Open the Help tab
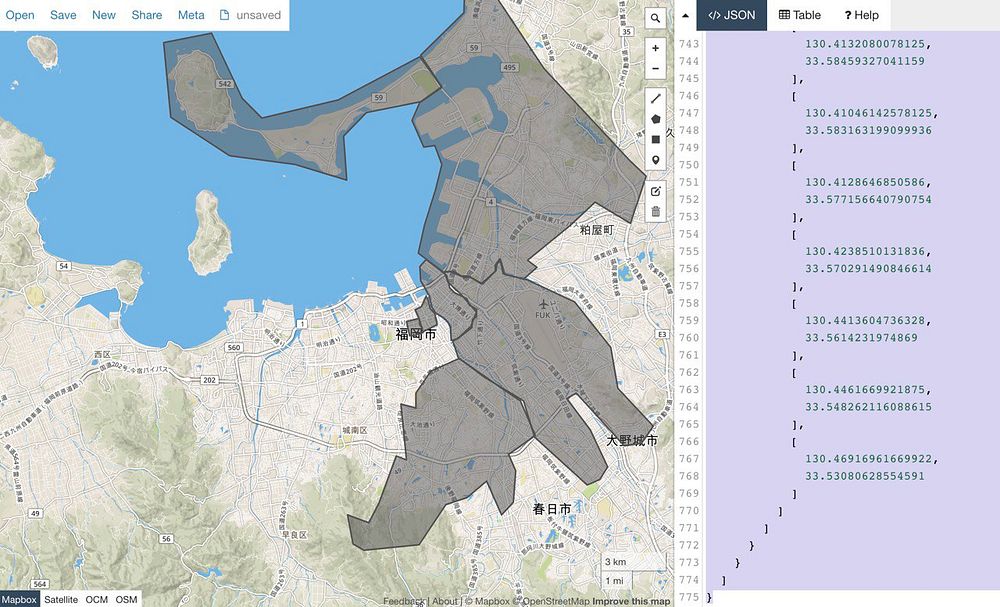Screen dimensions: 1000x607 (x=862, y=15)
